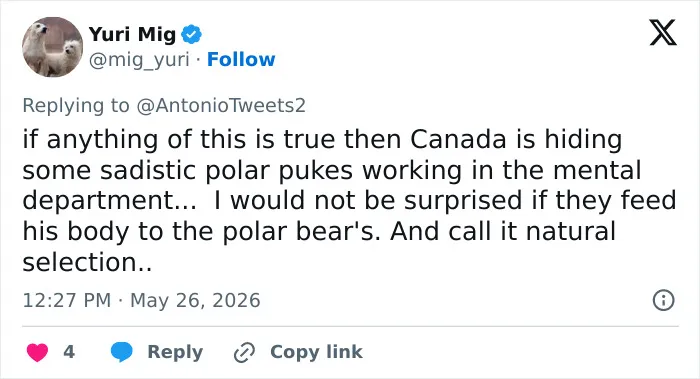The height and width of the screenshot is (379, 700).
Task: Open the @AntonioTweets2 mention
Action: tap(221, 105)
